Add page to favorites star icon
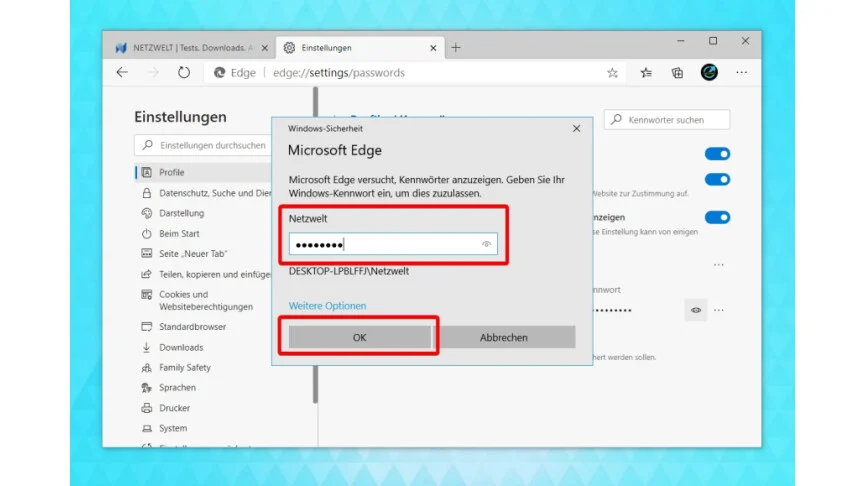The height and width of the screenshot is (486, 864). [x=612, y=73]
